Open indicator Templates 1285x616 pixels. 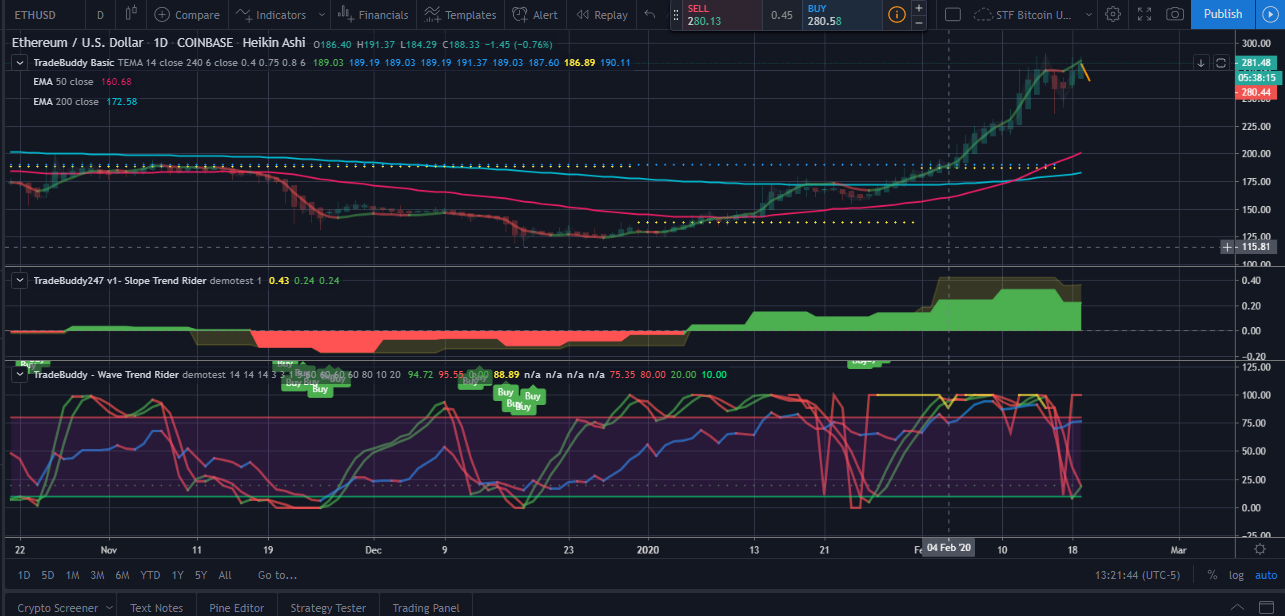tap(460, 15)
